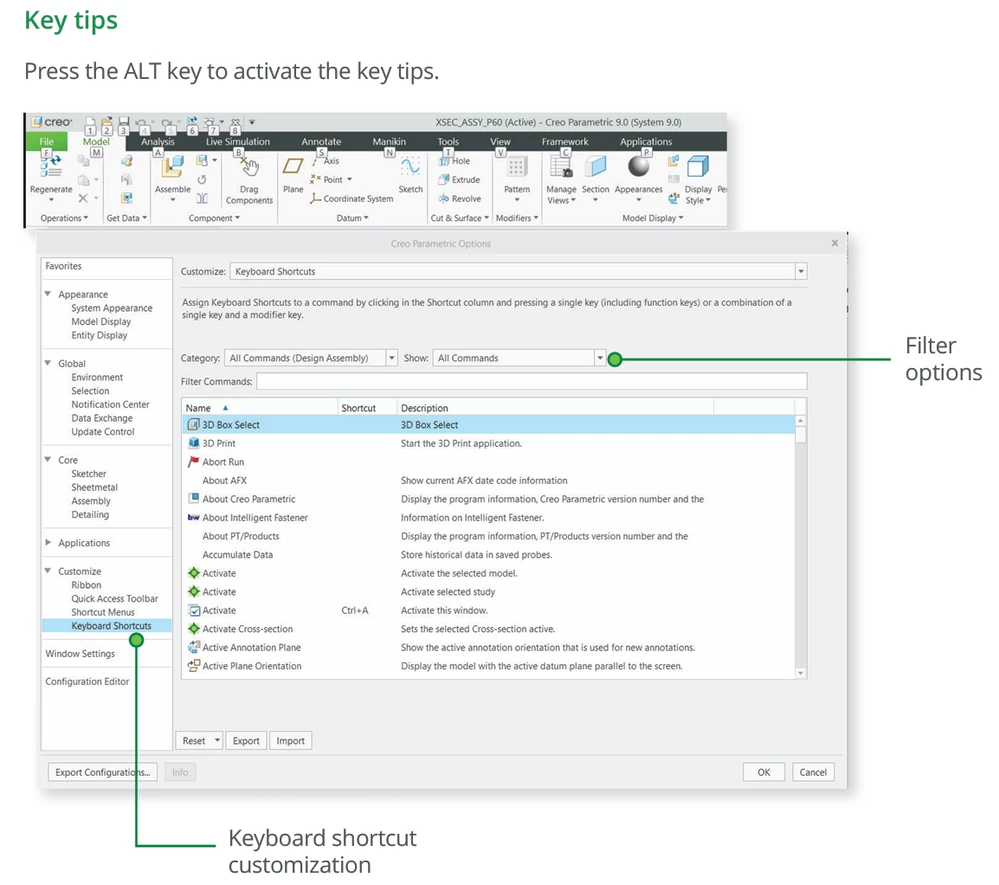Image resolution: width=999 pixels, height=885 pixels.
Task: Click the Hole feature tool
Action: click(x=454, y=161)
